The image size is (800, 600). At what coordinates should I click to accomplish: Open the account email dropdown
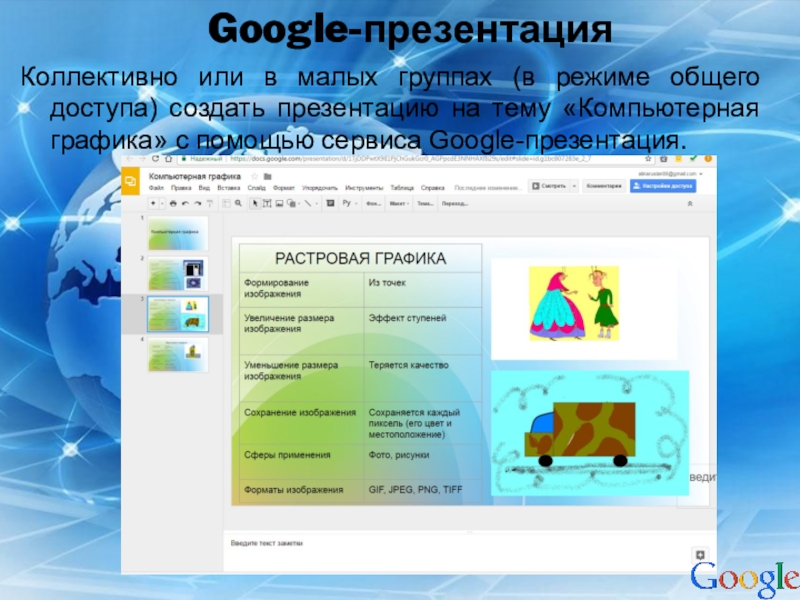(701, 174)
